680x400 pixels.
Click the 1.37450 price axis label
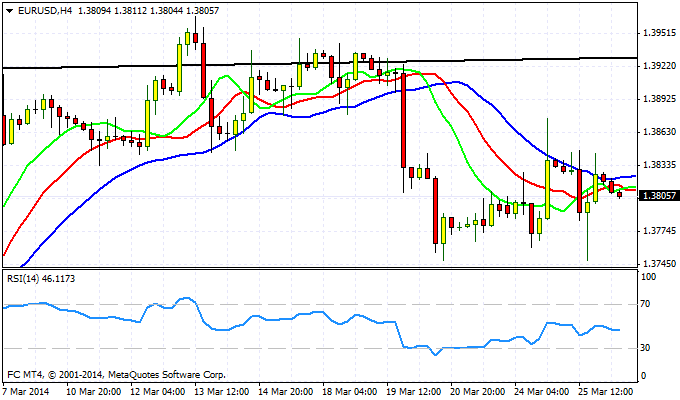coord(659,264)
